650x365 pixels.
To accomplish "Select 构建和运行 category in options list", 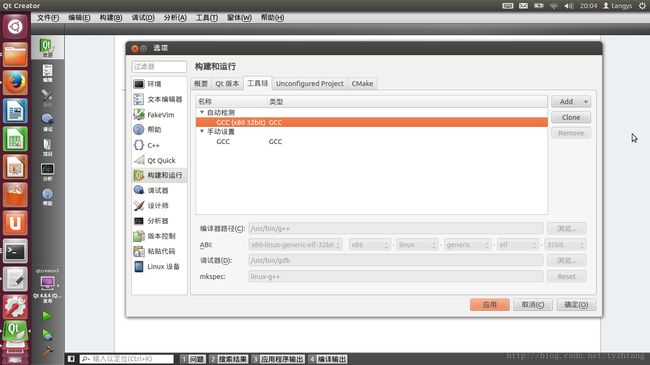I will point(159,175).
